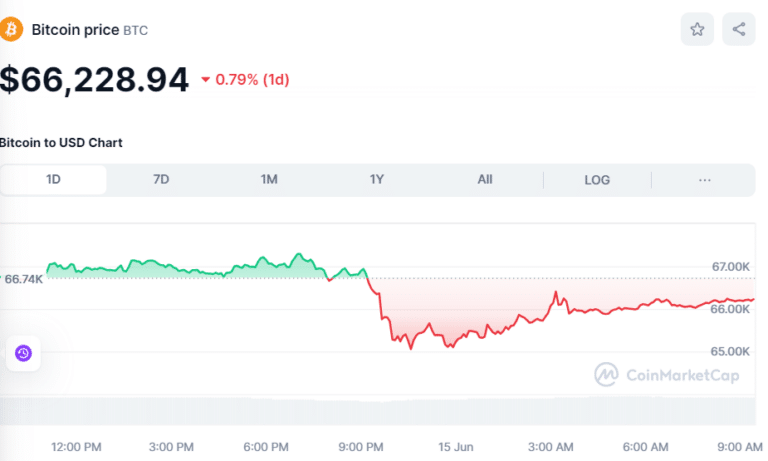Select the 1D chart range tab
Screen dimensions: 768x461
click(54, 180)
